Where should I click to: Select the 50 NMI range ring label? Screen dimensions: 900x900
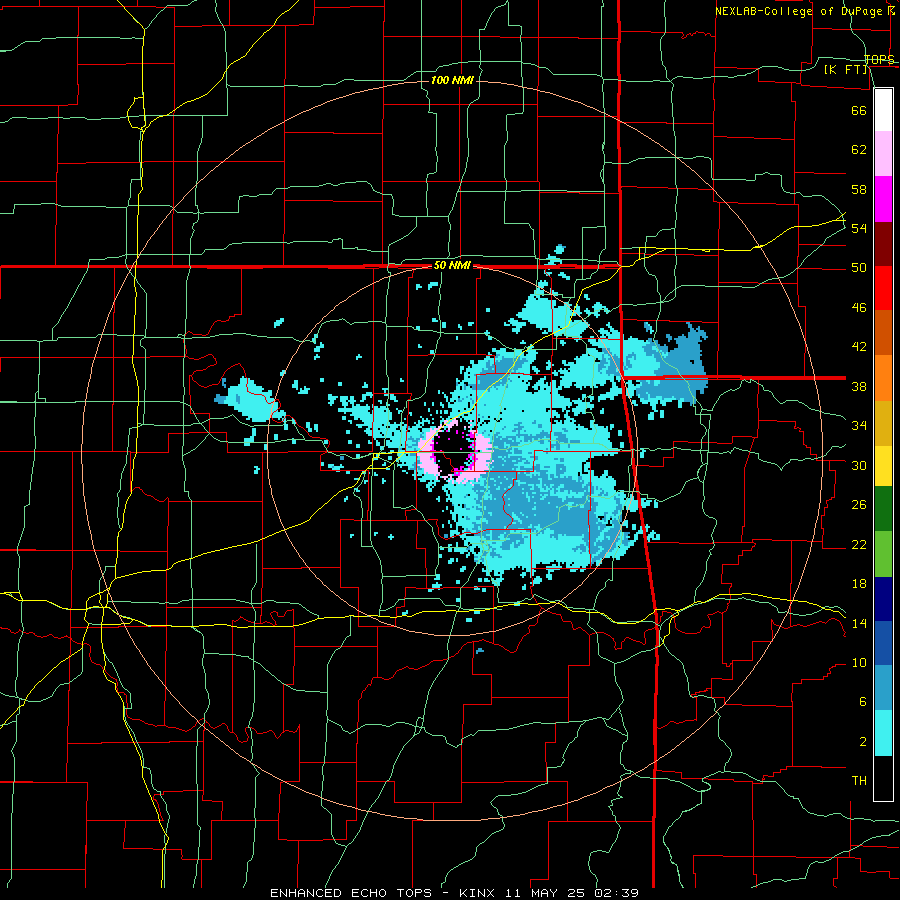pyautogui.click(x=452, y=265)
